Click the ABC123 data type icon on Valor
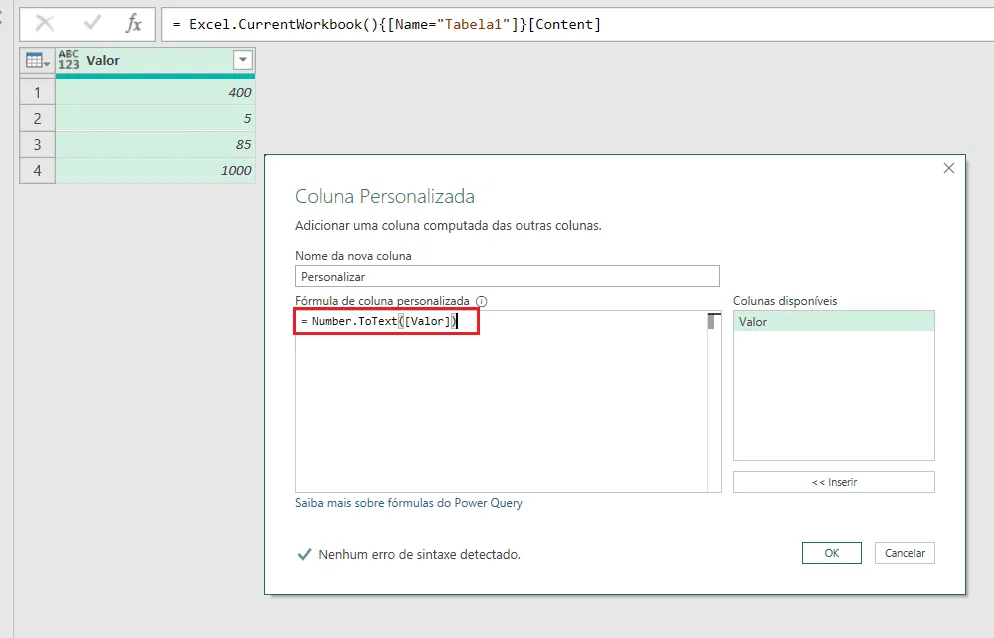Screen dimensions: 994x638 (68, 60)
